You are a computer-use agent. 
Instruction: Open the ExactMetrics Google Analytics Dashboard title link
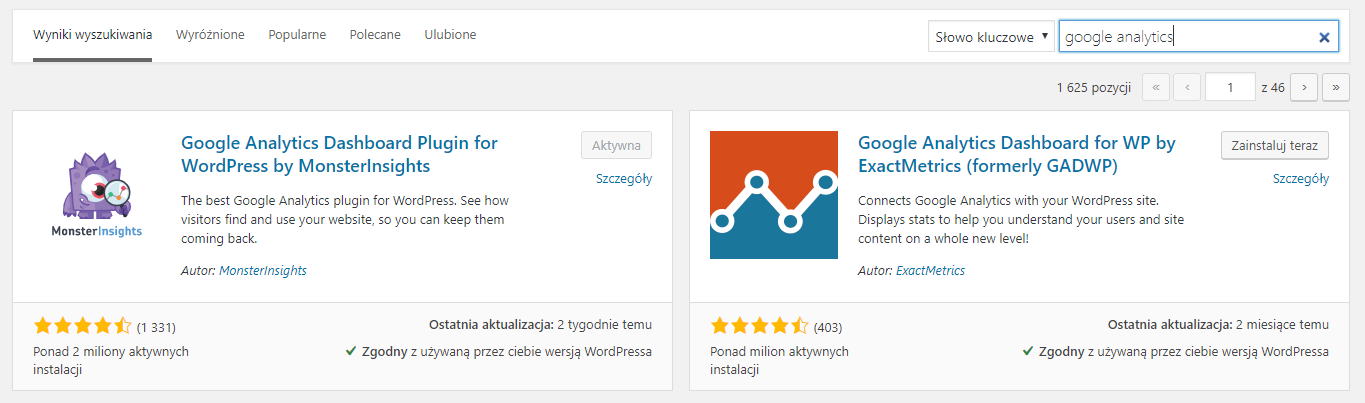1016,154
